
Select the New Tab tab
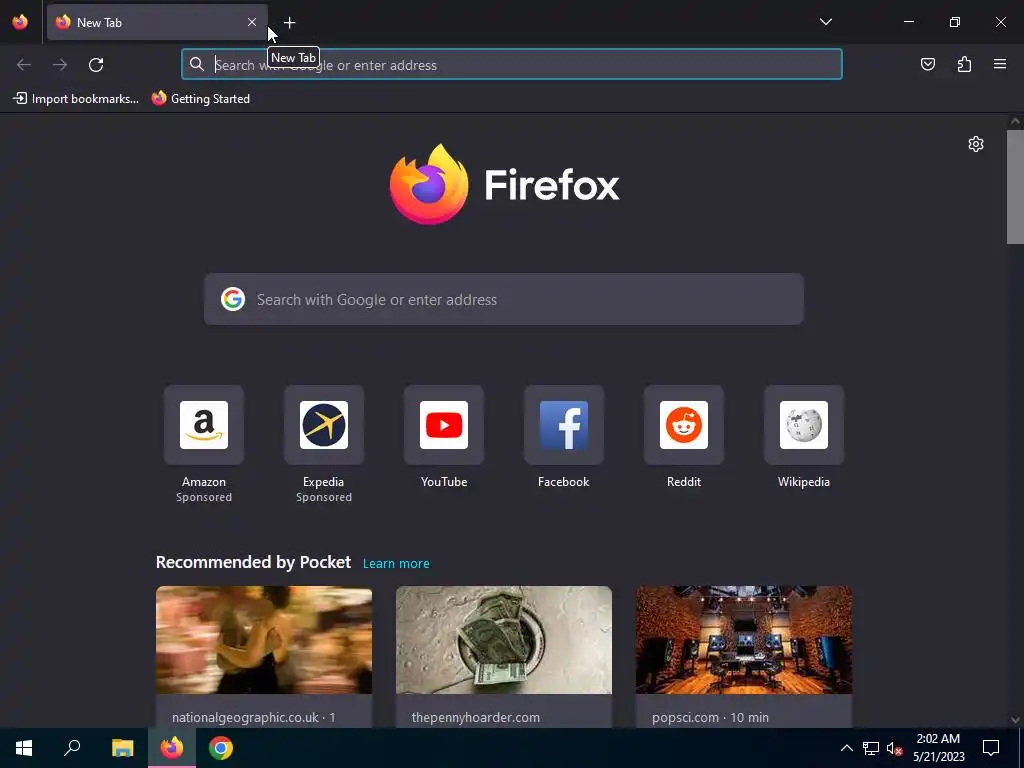coord(157,22)
